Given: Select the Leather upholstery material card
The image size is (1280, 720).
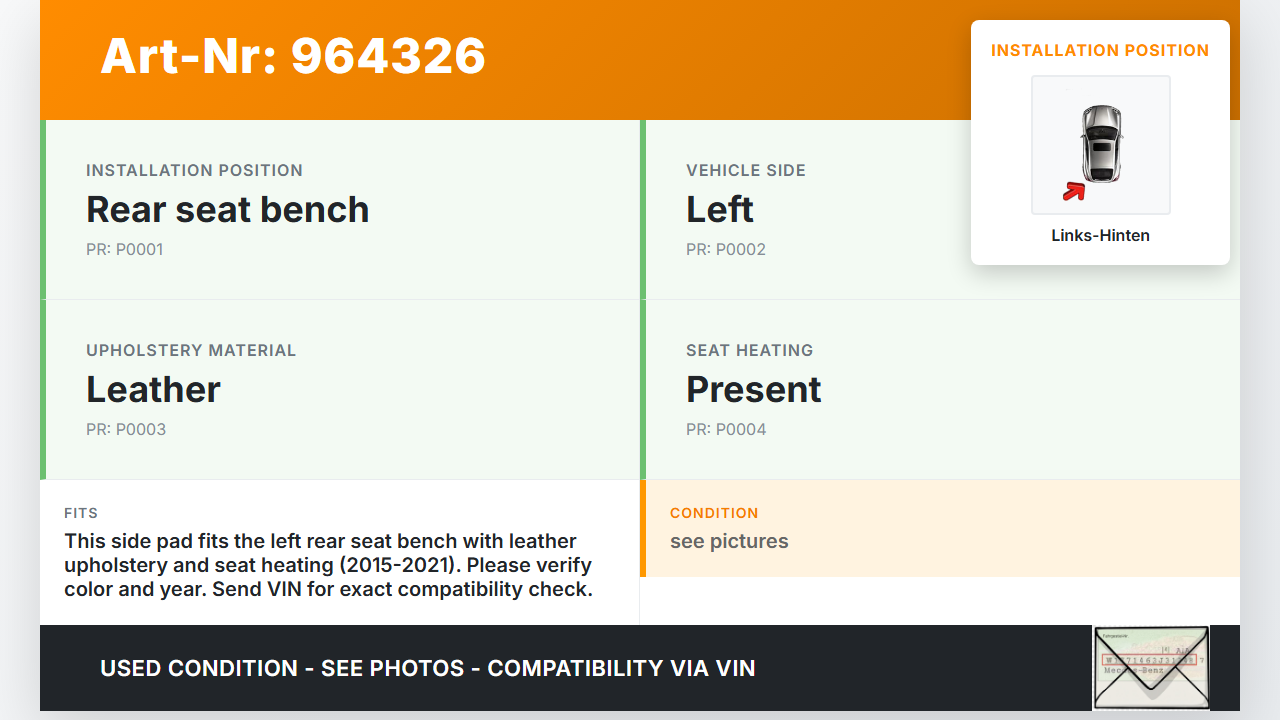Looking at the screenshot, I should point(340,390).
